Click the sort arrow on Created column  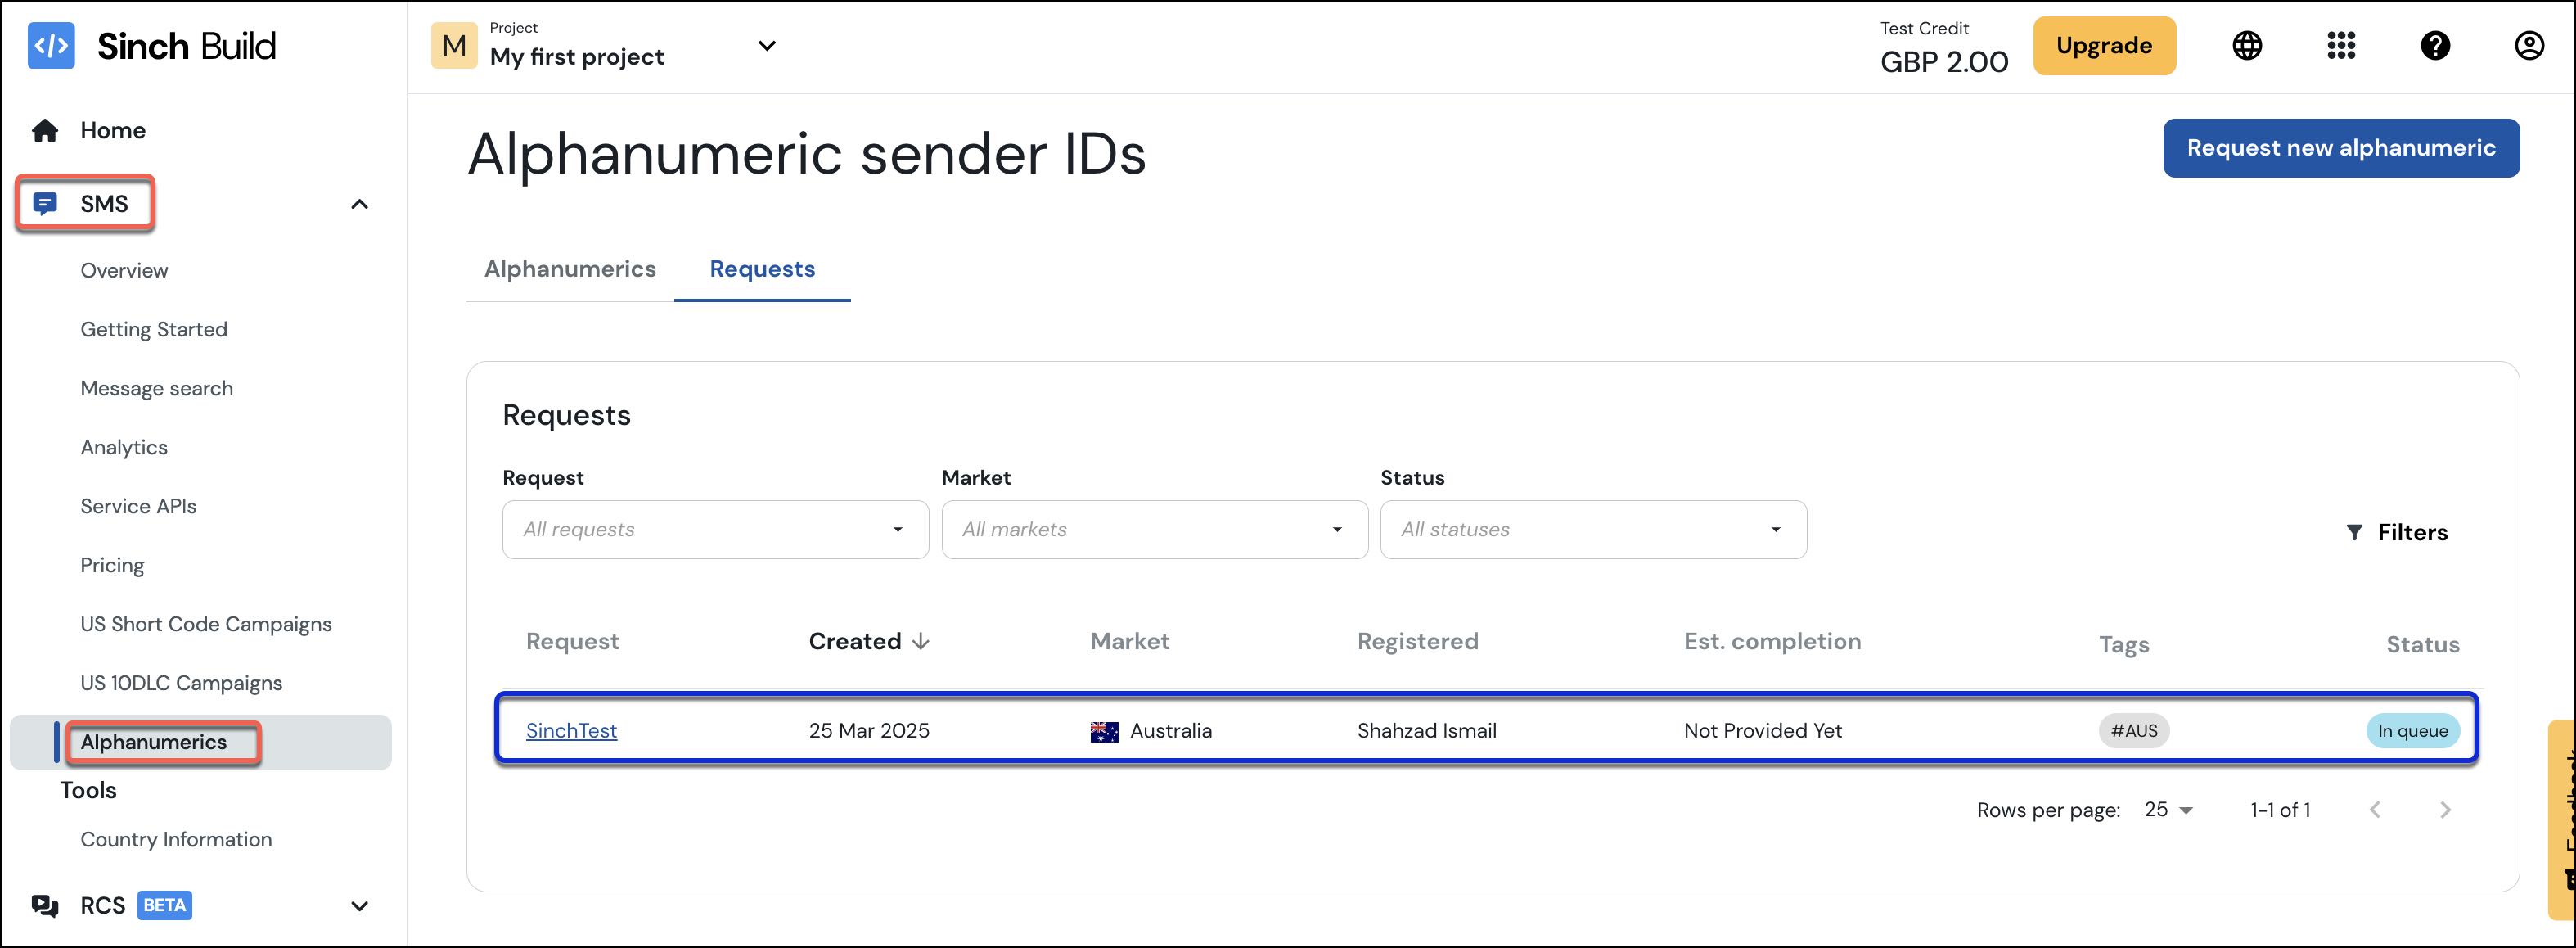921,642
